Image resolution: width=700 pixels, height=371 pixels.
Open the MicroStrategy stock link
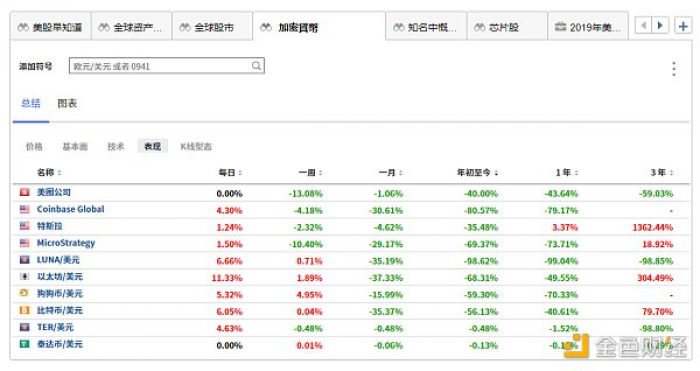(x=66, y=243)
